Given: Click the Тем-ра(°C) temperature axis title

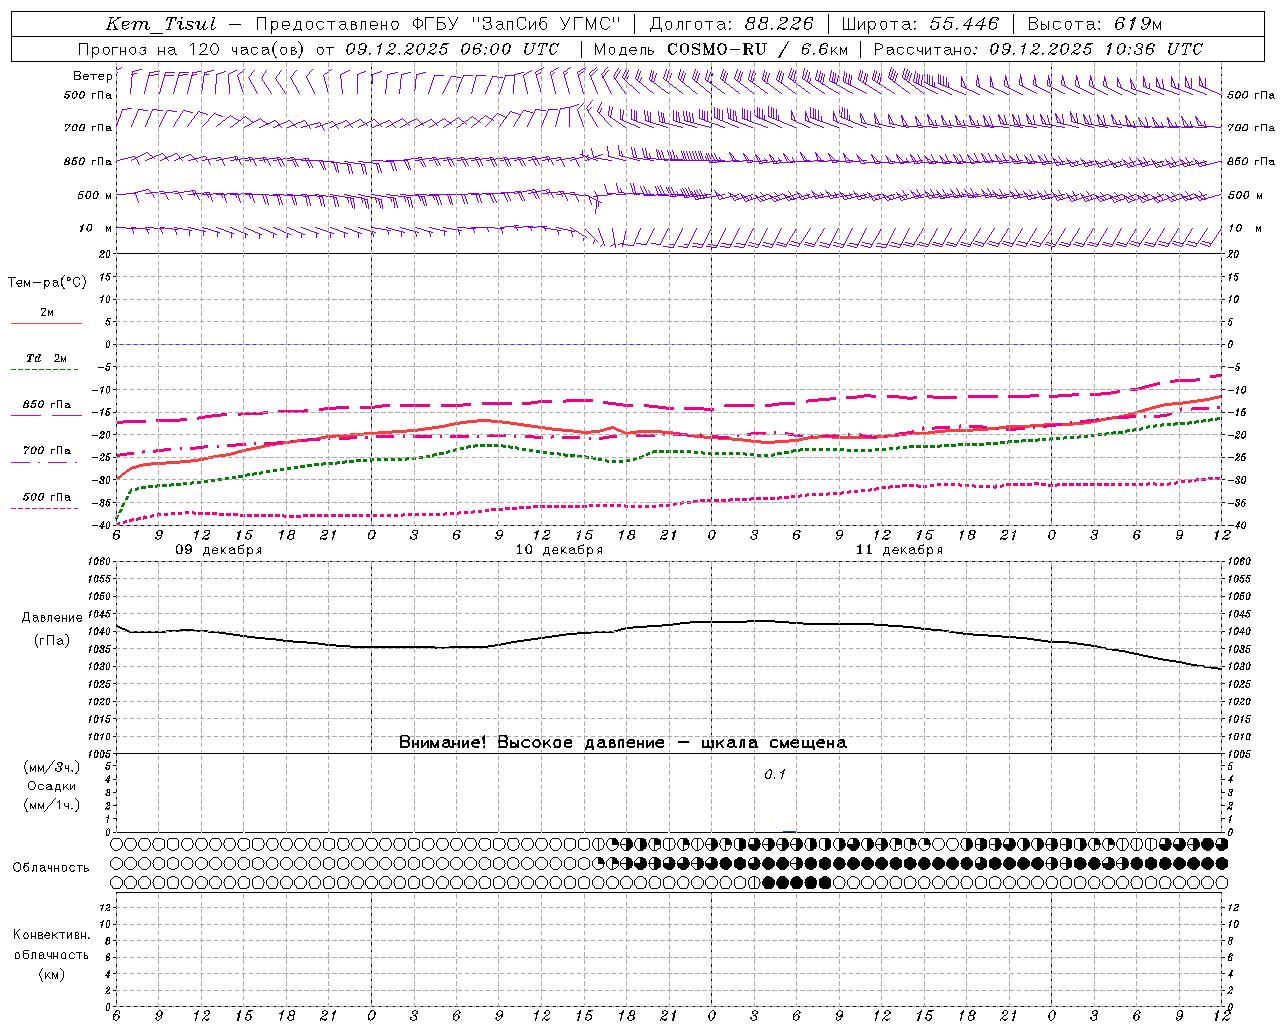Looking at the screenshot, I should click(48, 283).
